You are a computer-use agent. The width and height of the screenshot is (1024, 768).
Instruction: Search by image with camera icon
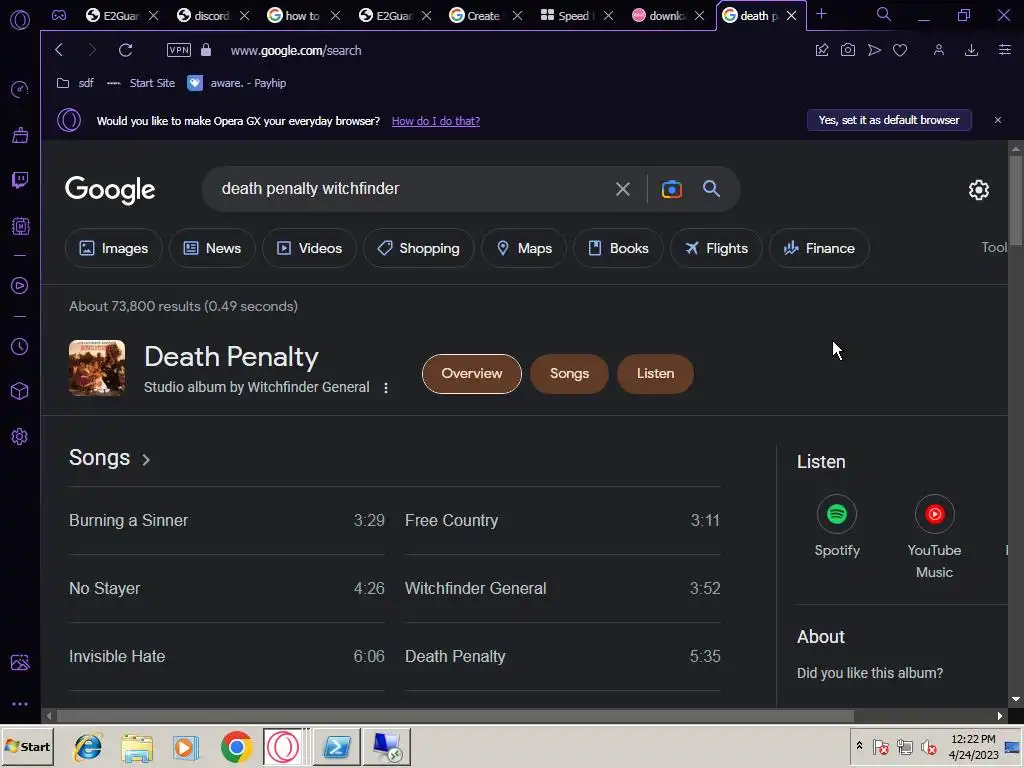coord(671,189)
